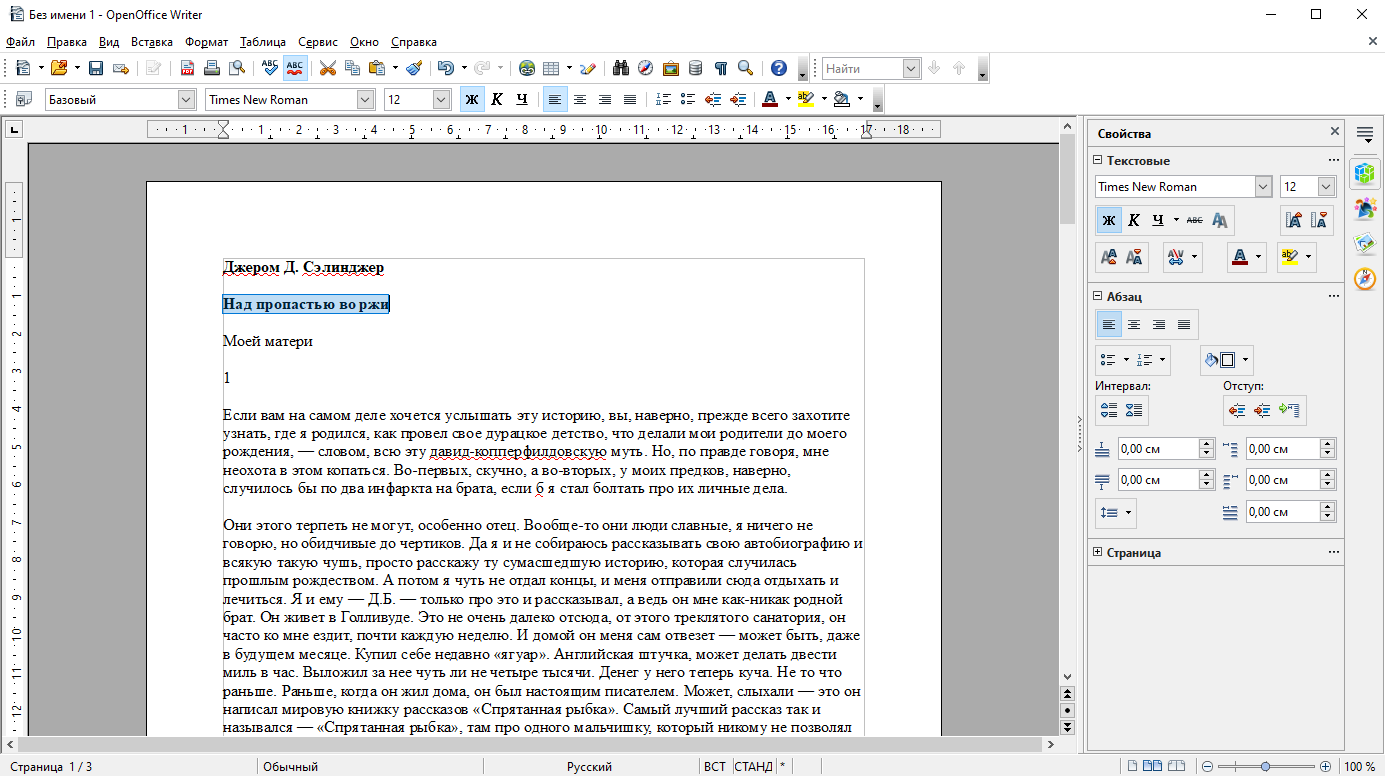Open the «Правка» menu
The height and width of the screenshot is (776, 1385).
point(67,42)
